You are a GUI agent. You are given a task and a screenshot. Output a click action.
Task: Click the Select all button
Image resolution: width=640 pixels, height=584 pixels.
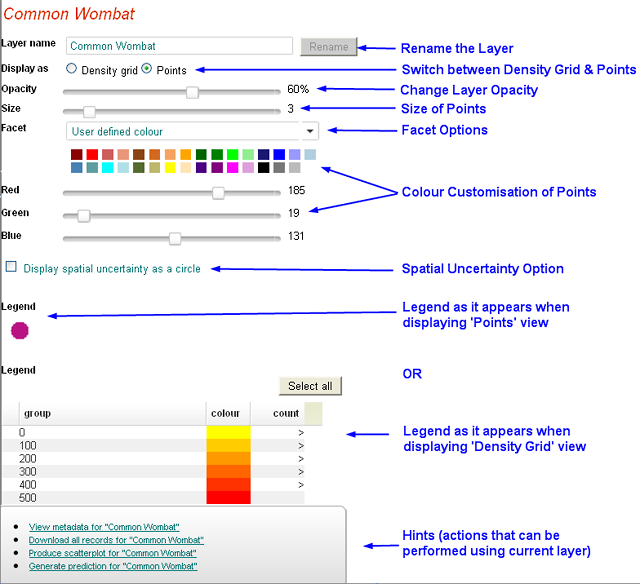point(310,386)
